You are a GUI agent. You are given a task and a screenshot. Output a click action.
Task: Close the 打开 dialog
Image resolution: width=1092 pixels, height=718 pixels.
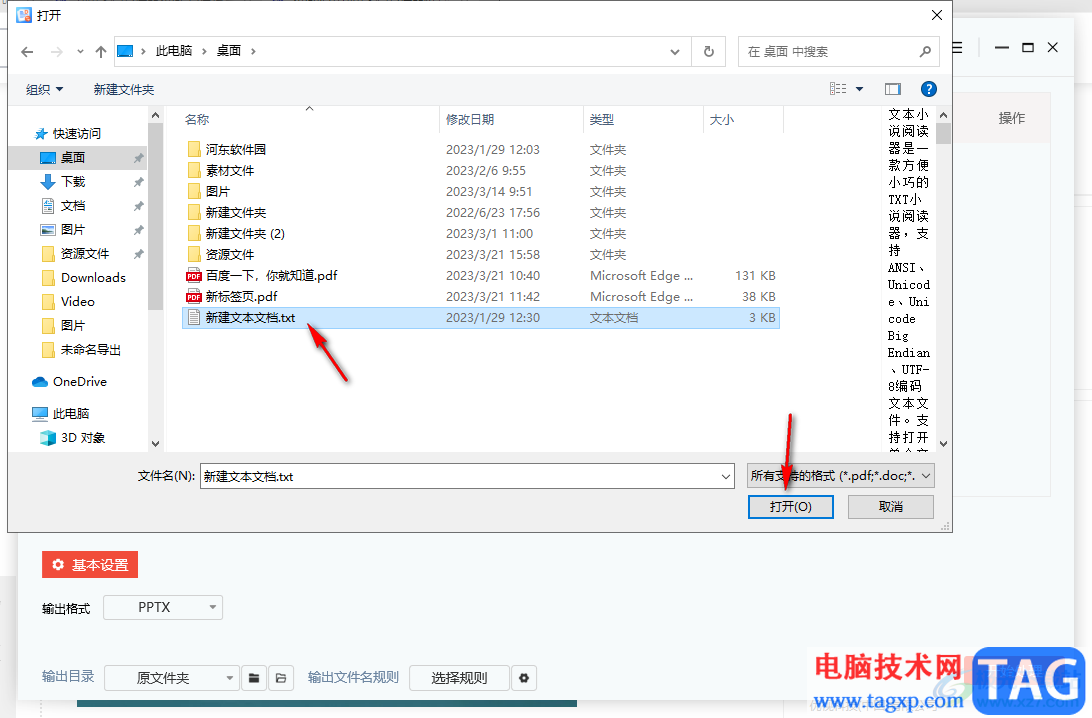point(937,15)
